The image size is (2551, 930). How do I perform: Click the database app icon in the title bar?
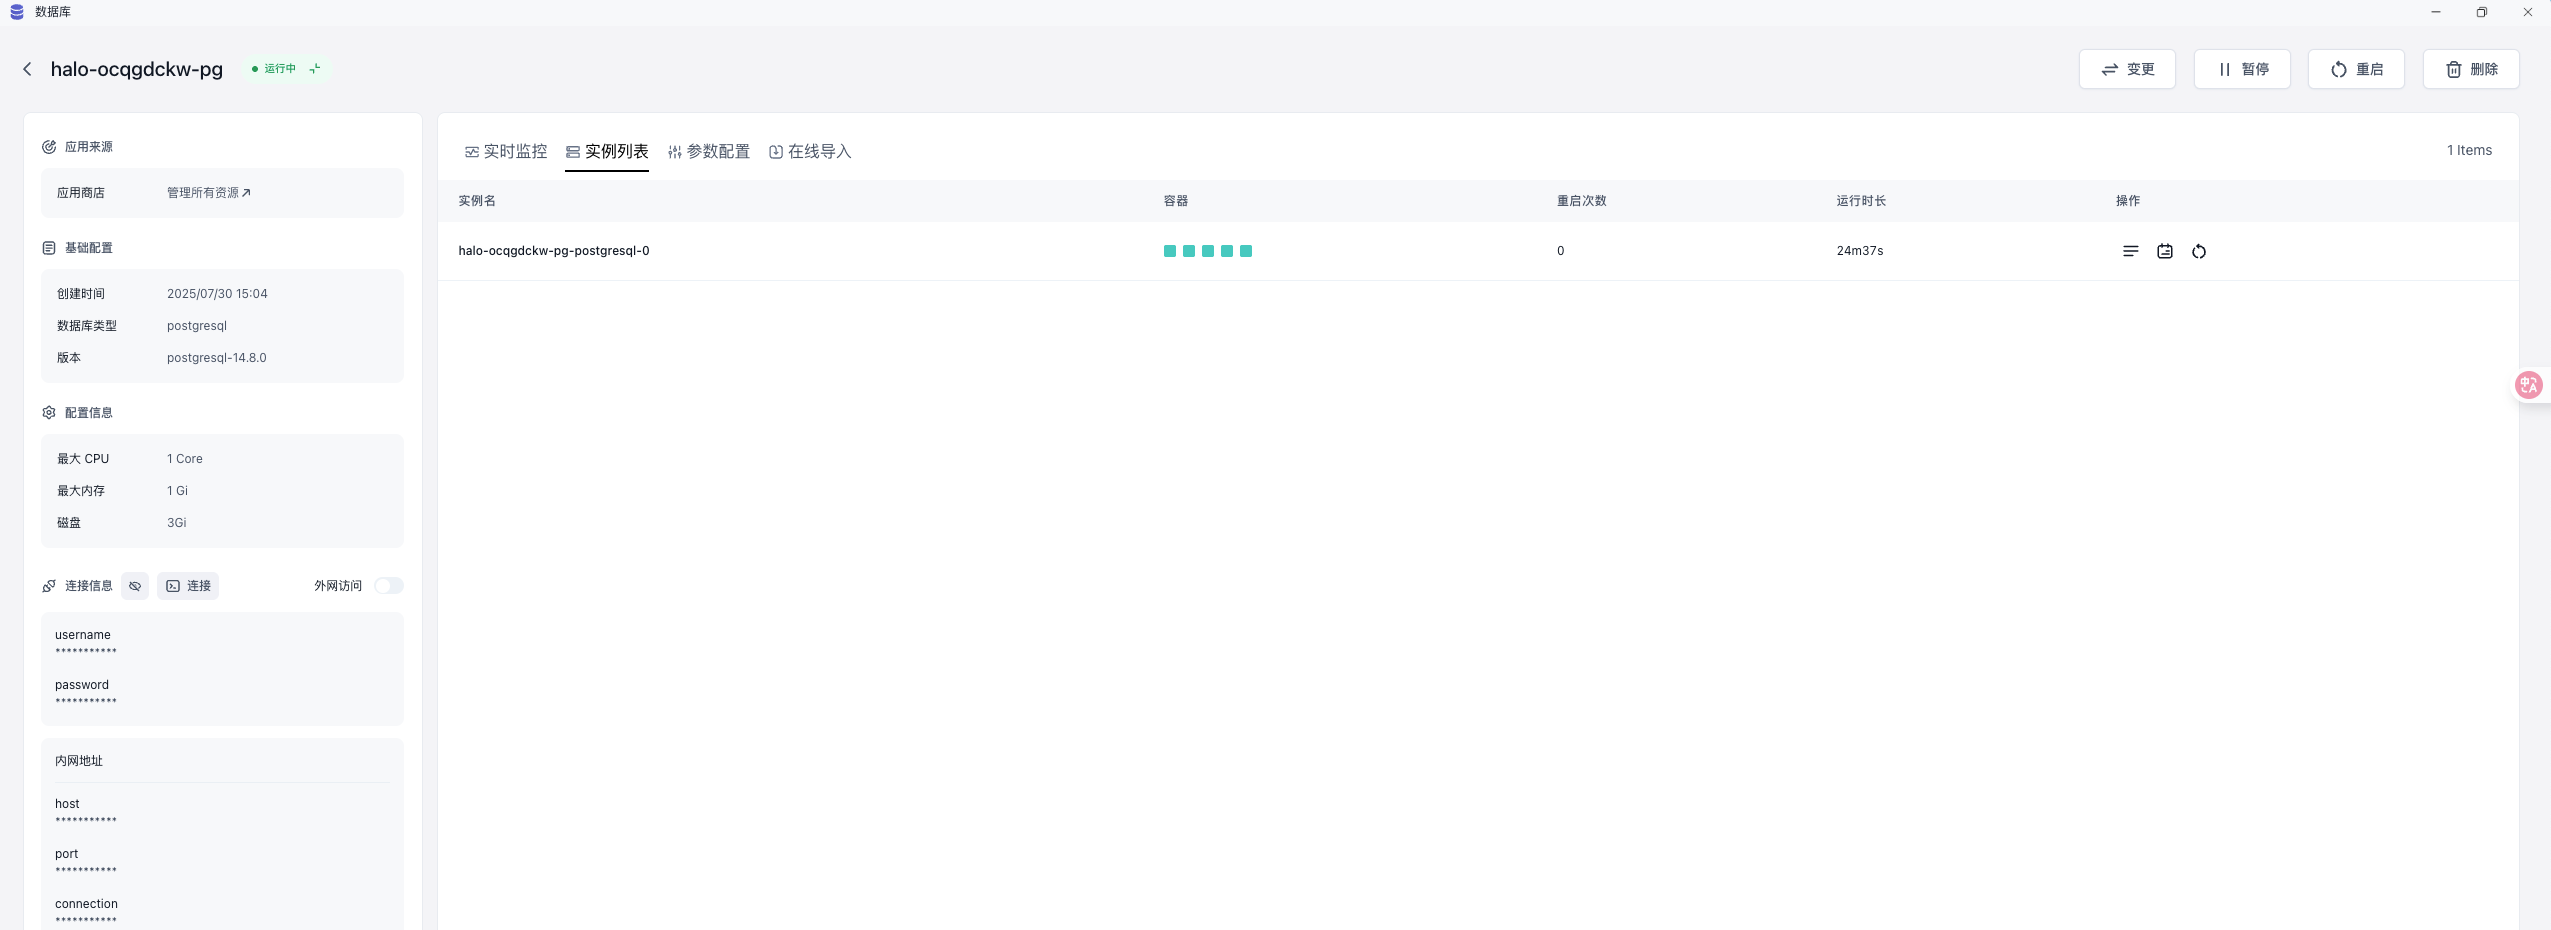(15, 11)
